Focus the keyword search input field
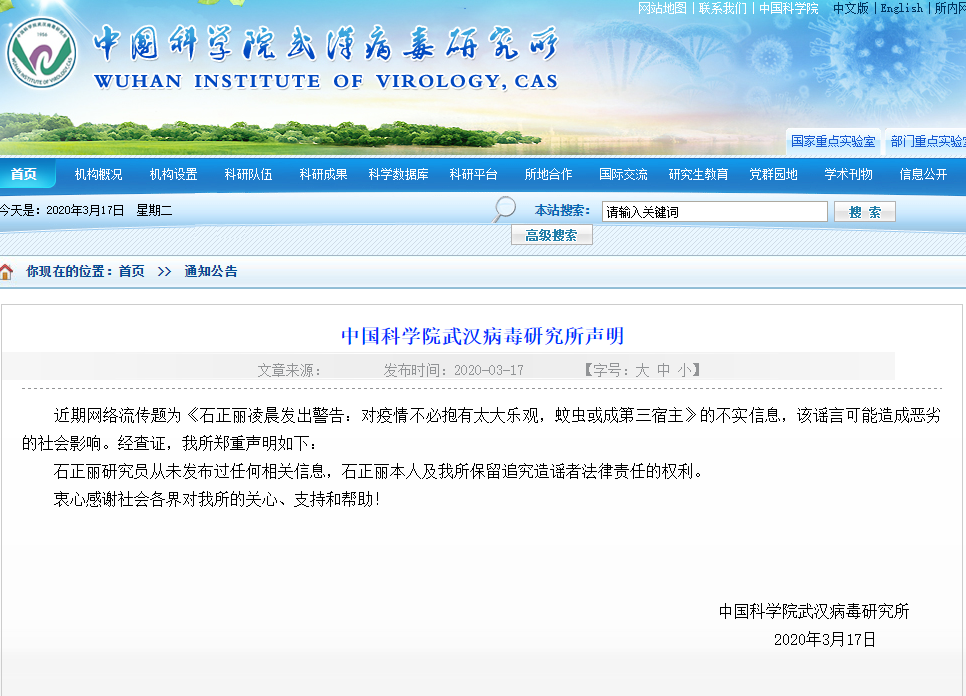The width and height of the screenshot is (966, 696). [715, 212]
